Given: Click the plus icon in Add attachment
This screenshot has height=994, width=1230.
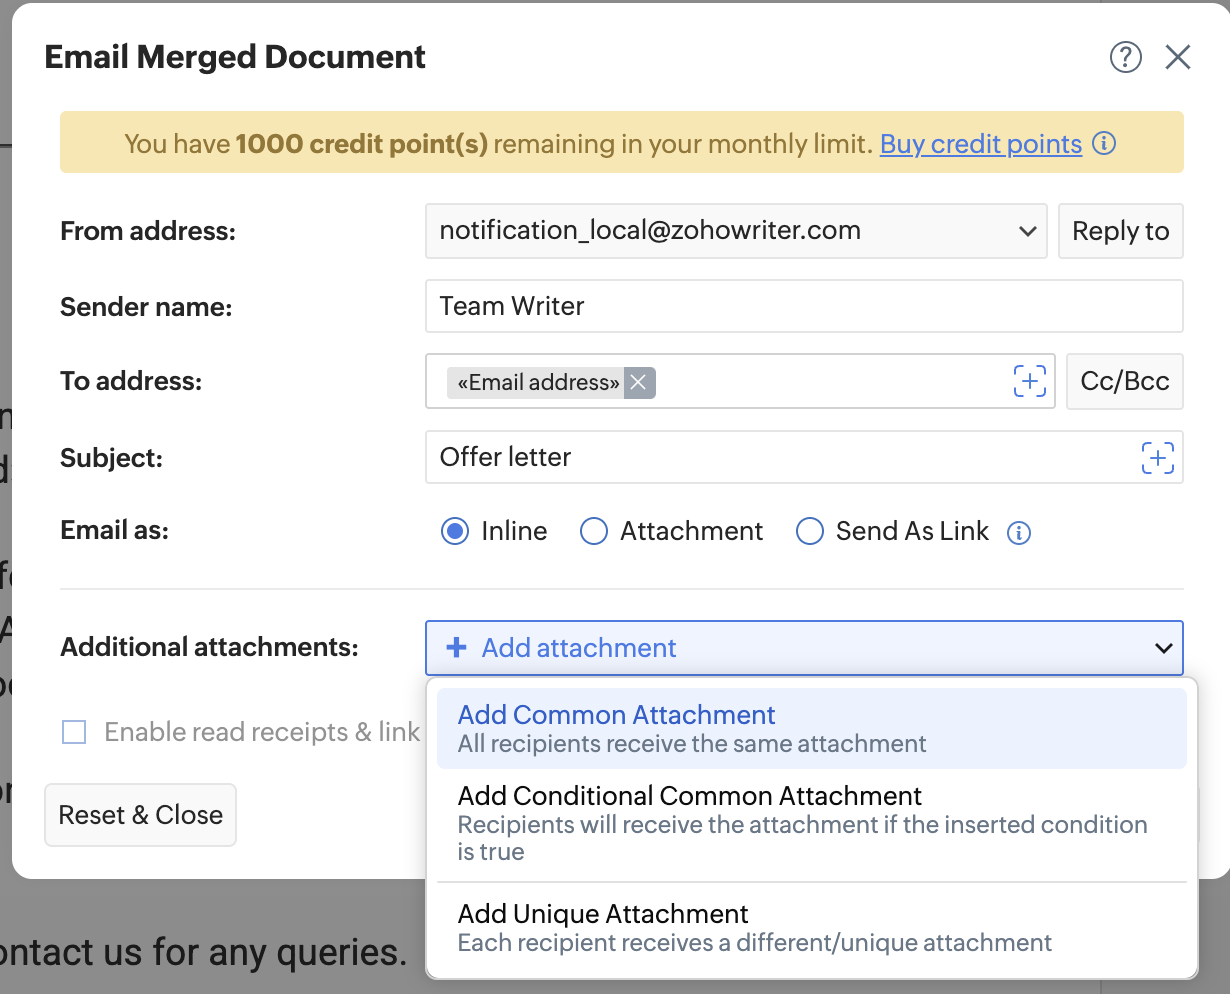Looking at the screenshot, I should [456, 648].
